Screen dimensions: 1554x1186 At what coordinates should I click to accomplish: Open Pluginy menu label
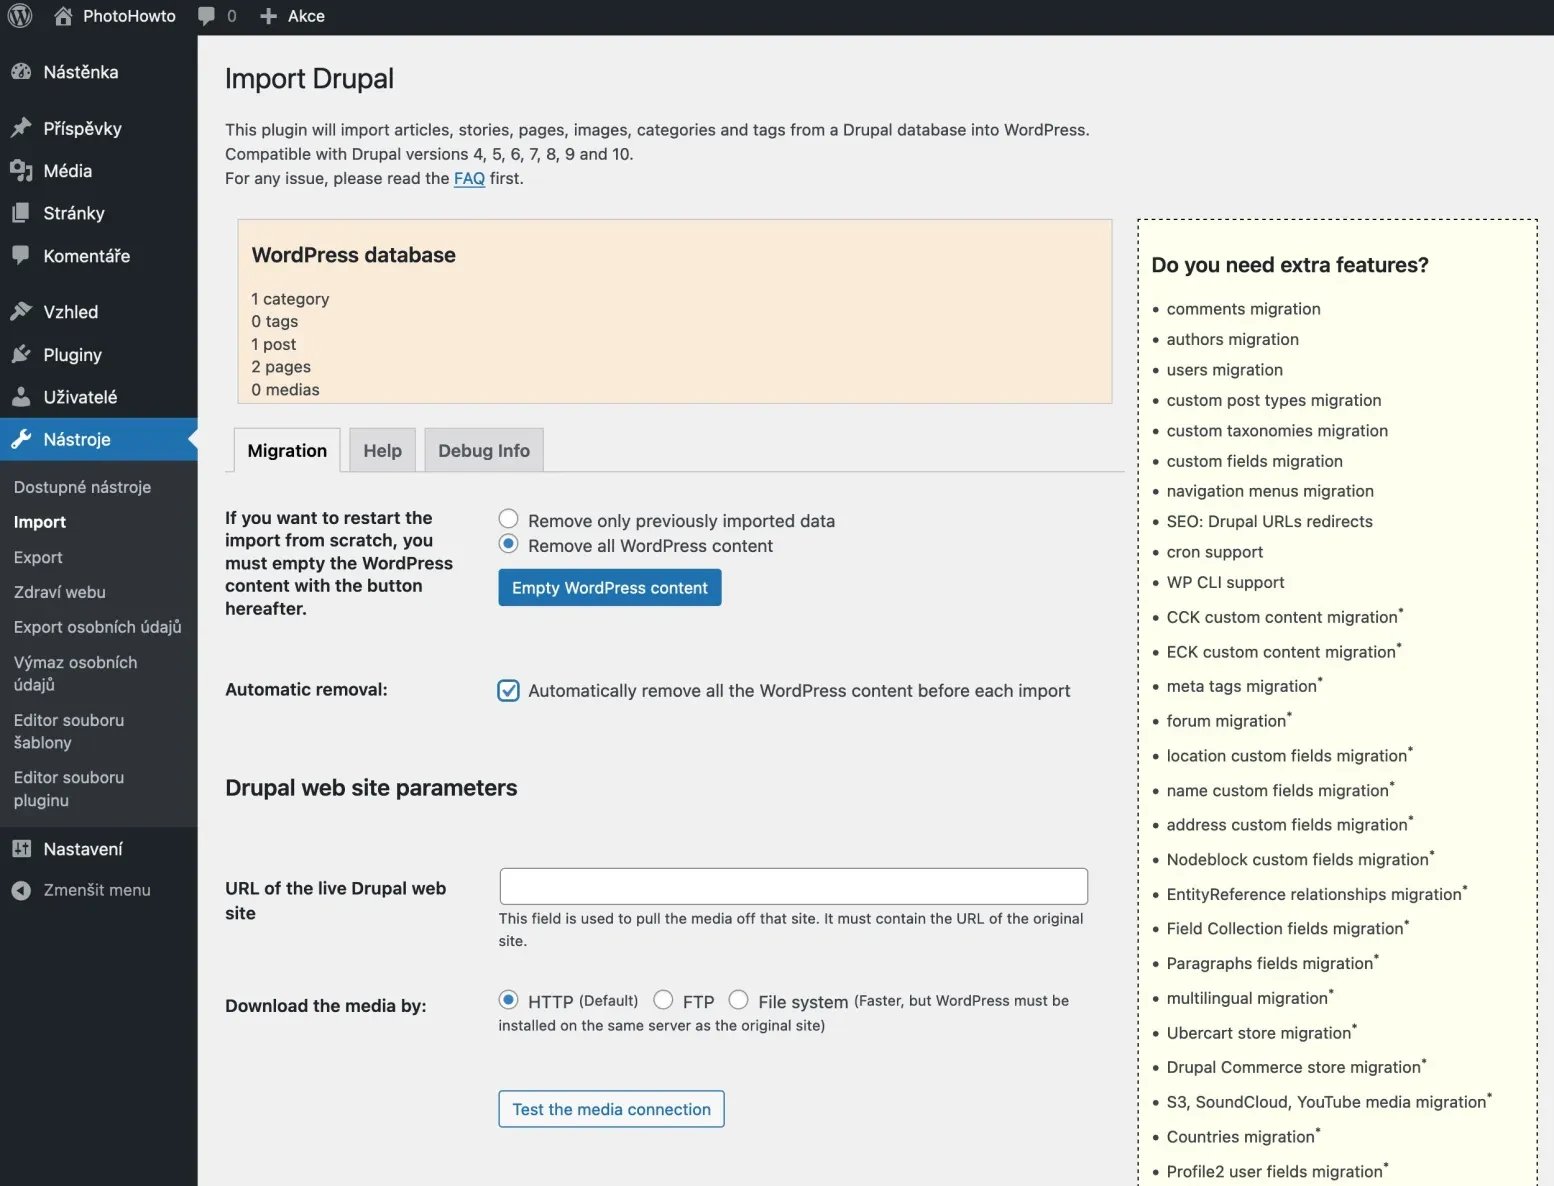coord(73,355)
